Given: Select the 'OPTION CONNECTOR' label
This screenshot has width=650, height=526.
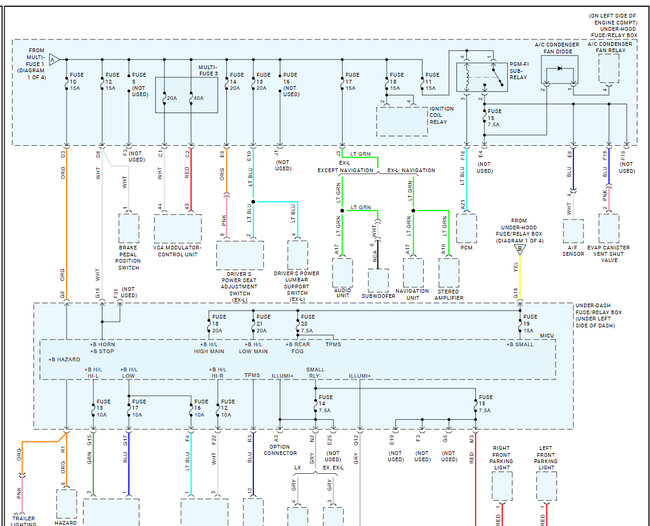Looking at the screenshot, I should (281, 450).
